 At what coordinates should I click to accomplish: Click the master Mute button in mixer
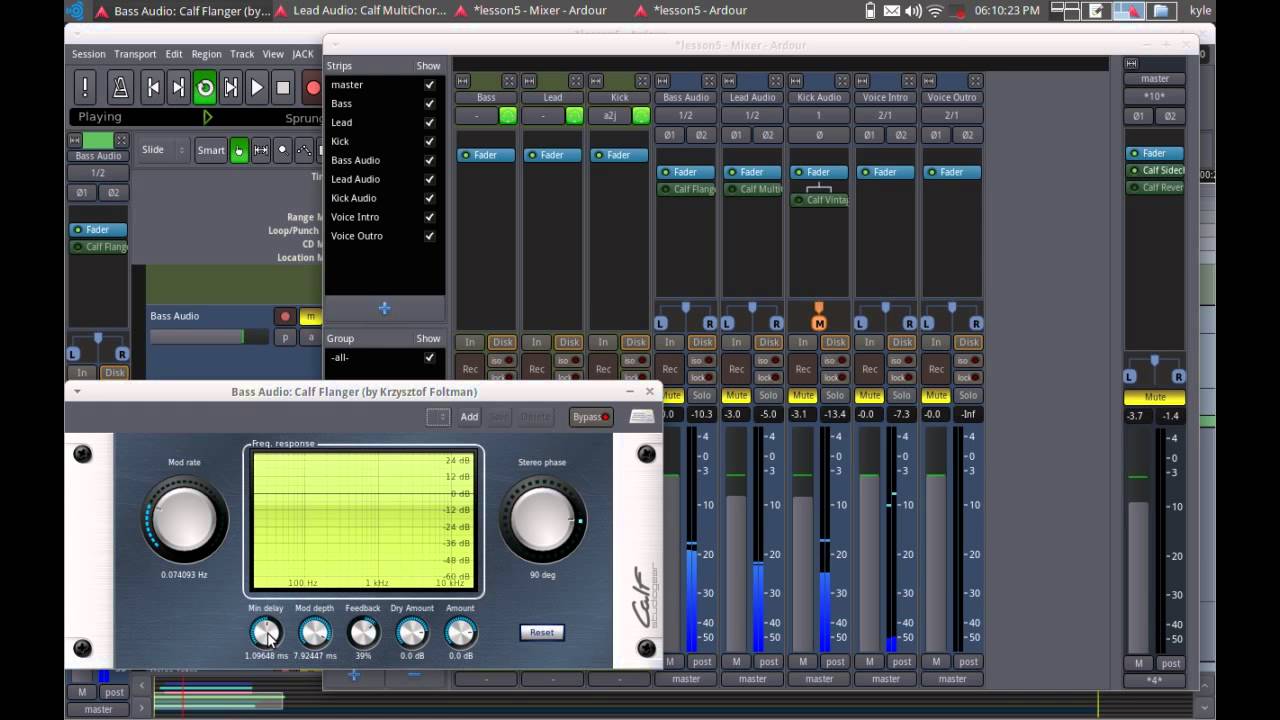click(x=1155, y=397)
